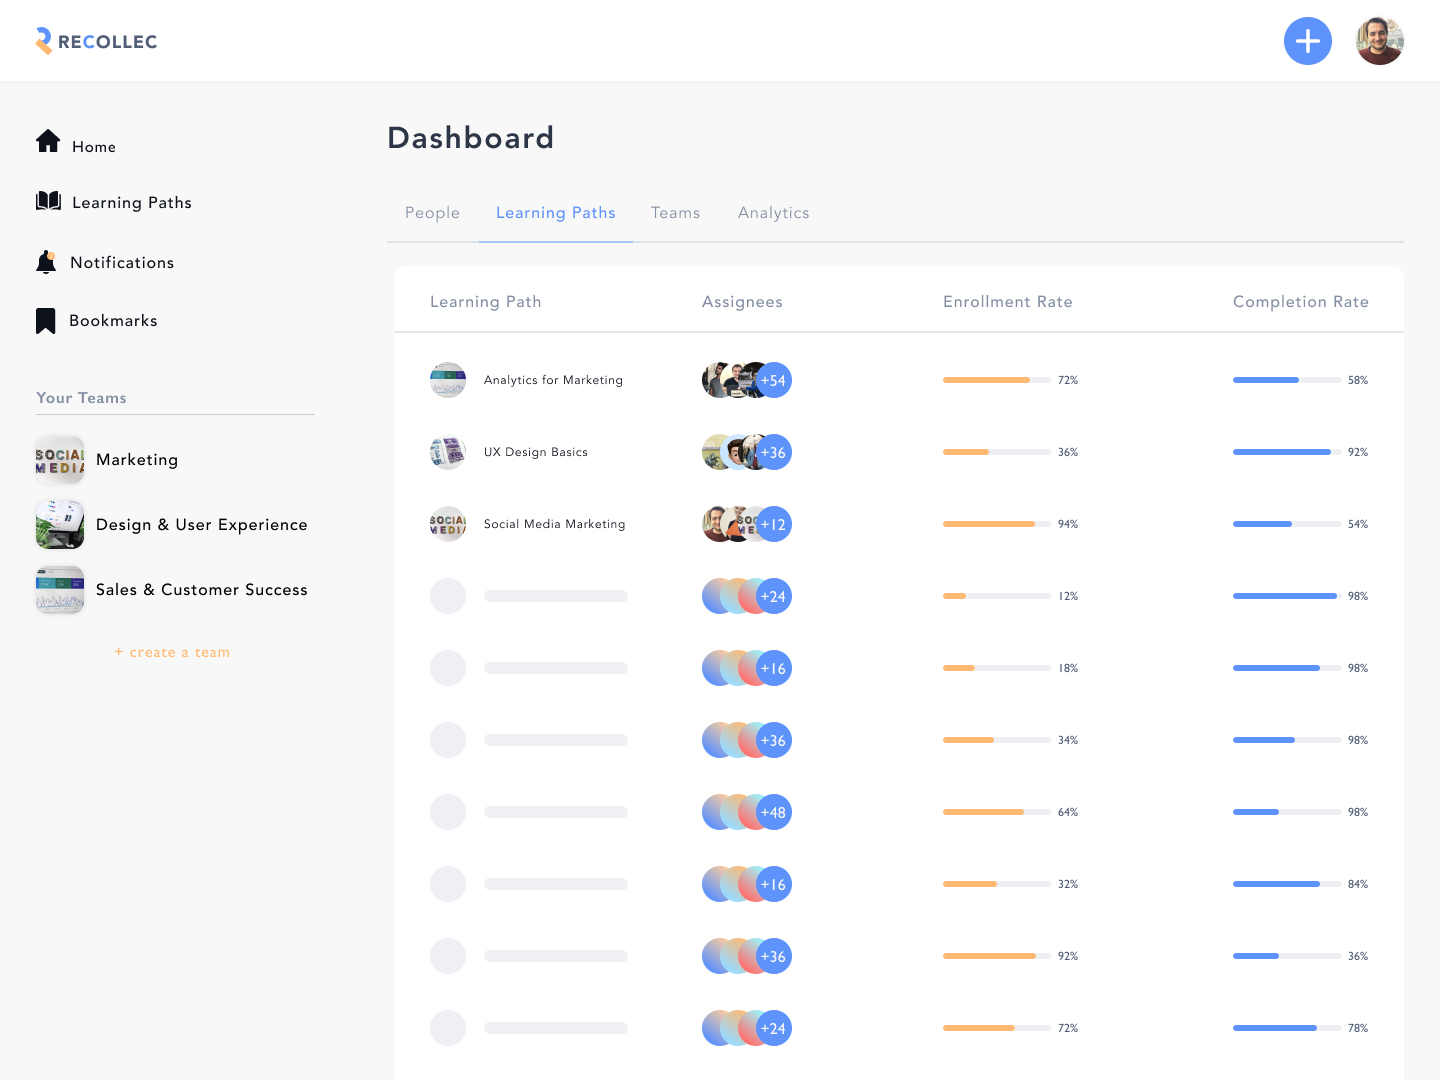Click the 78% completion progress bar
The width and height of the screenshot is (1440, 1080).
pyautogui.click(x=1287, y=1028)
